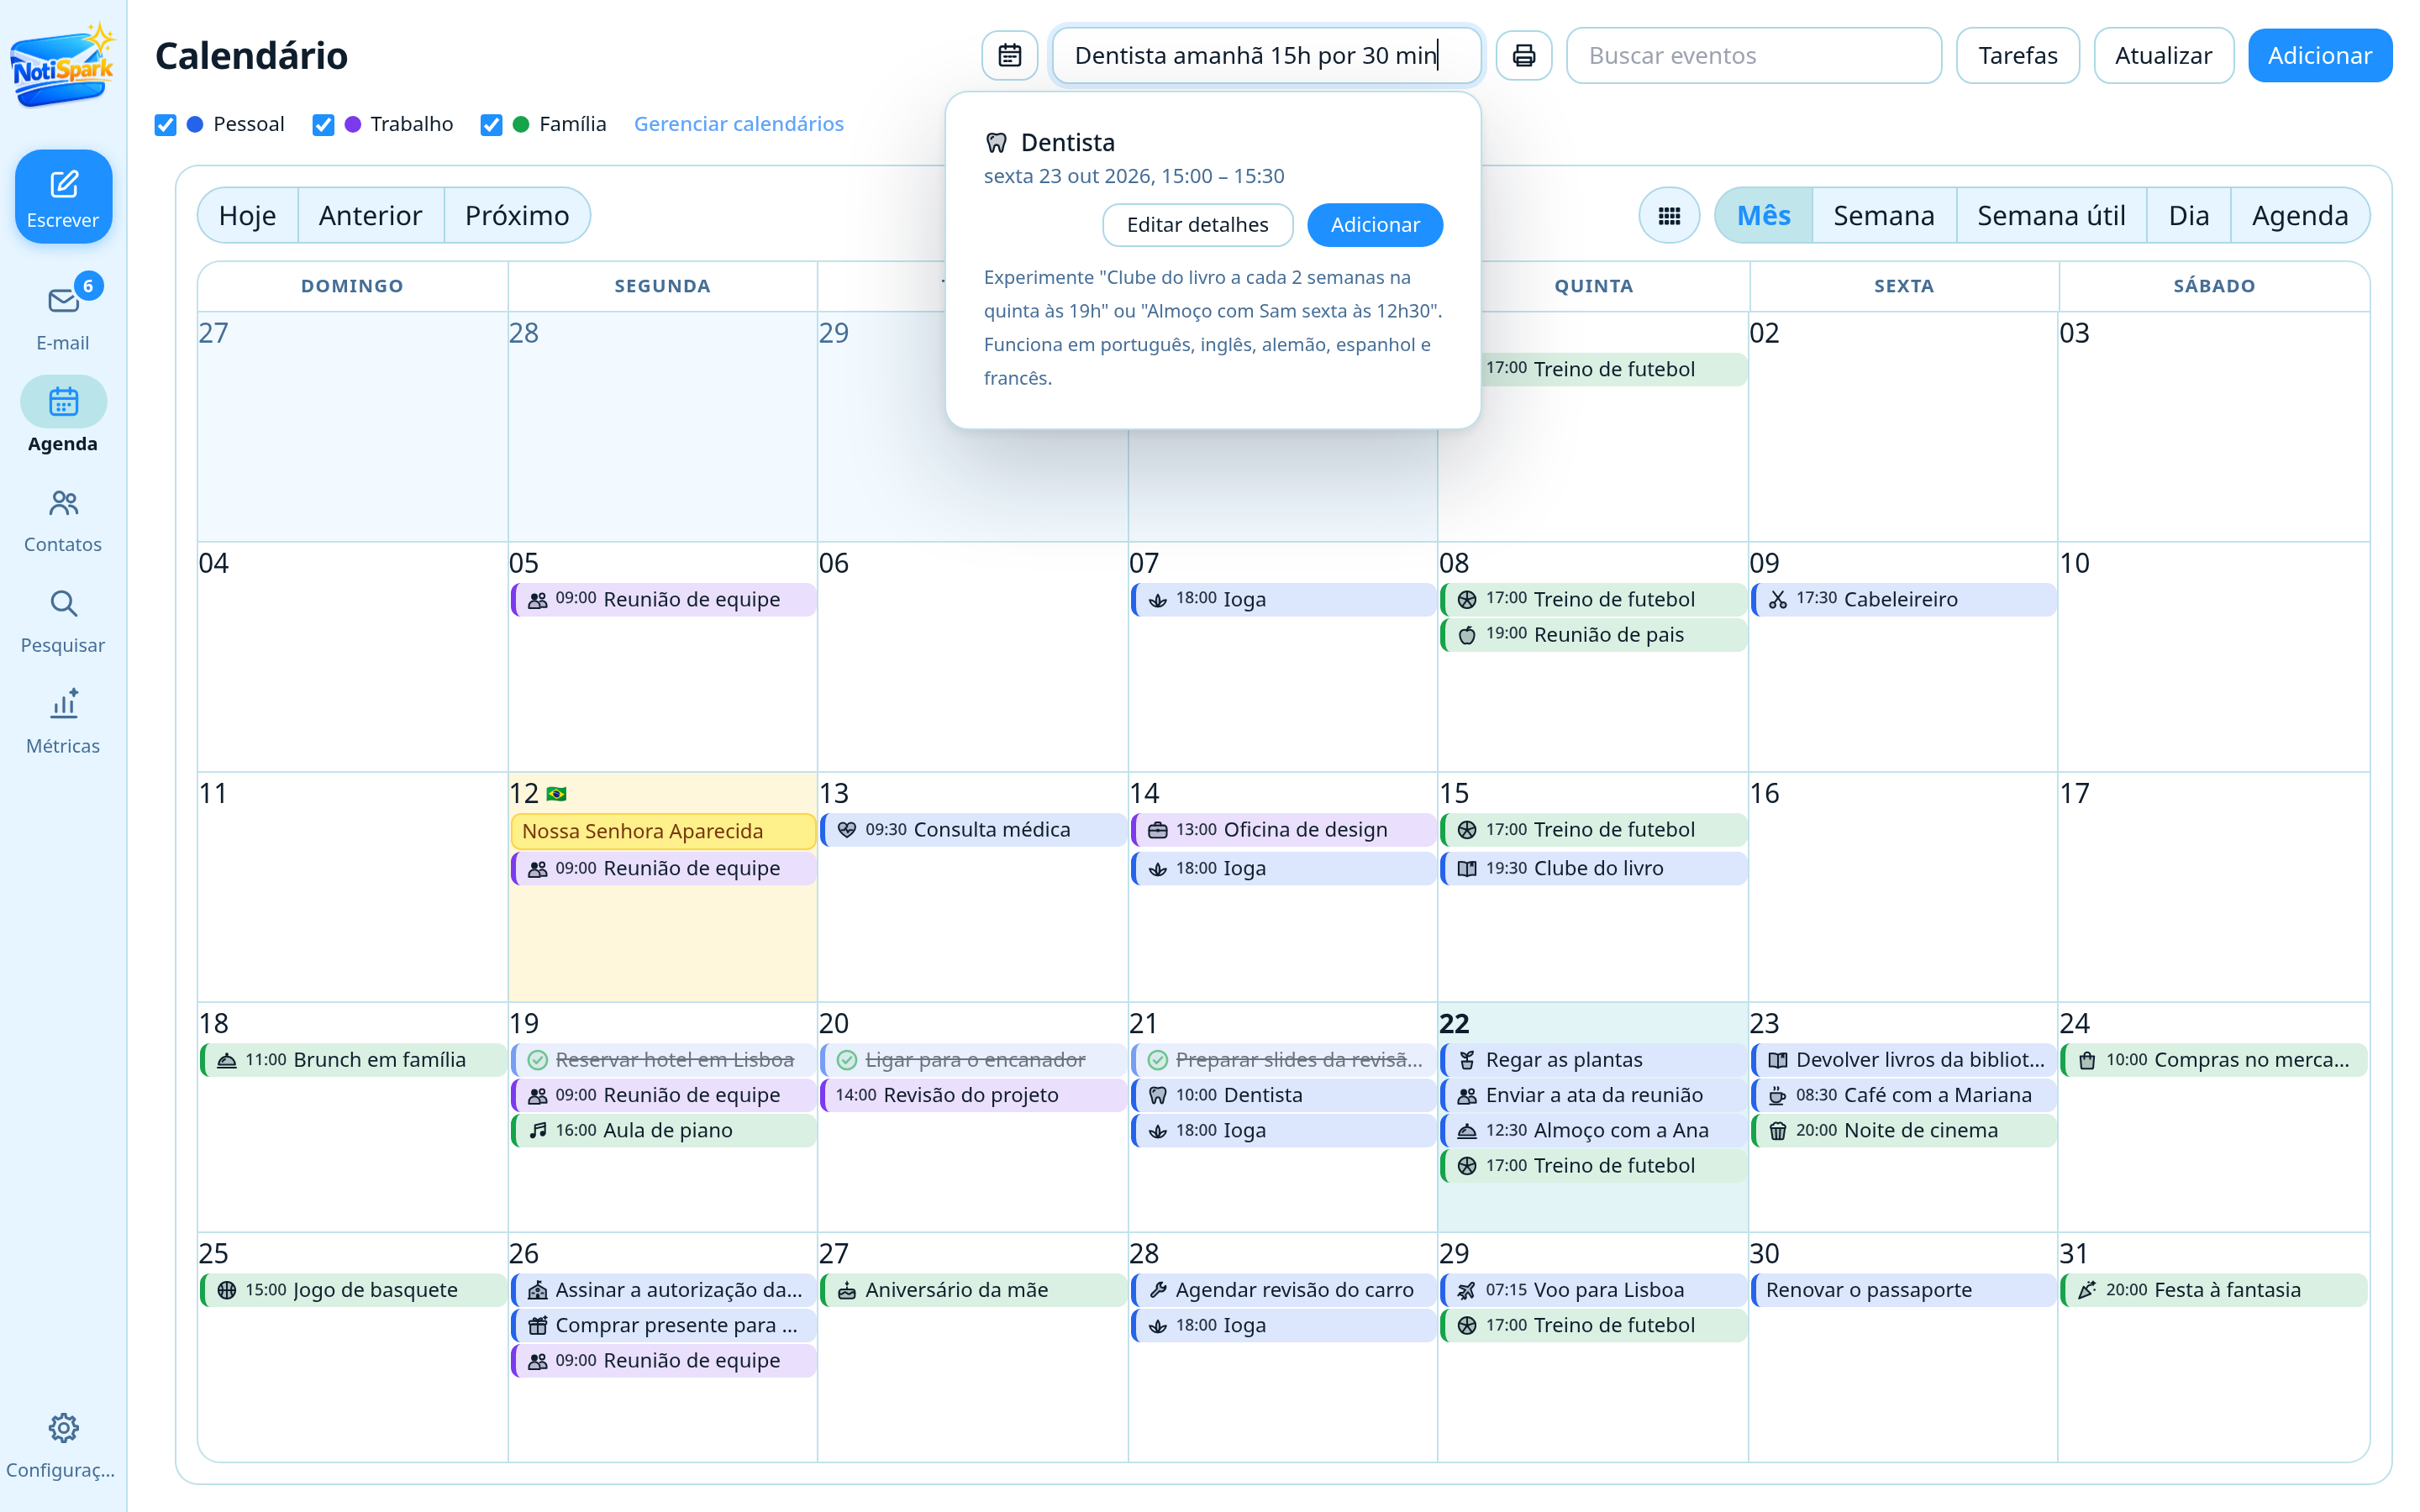Click the Pessoal blue color dot
Image resolution: width=2420 pixels, height=1512 pixels.
pyautogui.click(x=196, y=124)
